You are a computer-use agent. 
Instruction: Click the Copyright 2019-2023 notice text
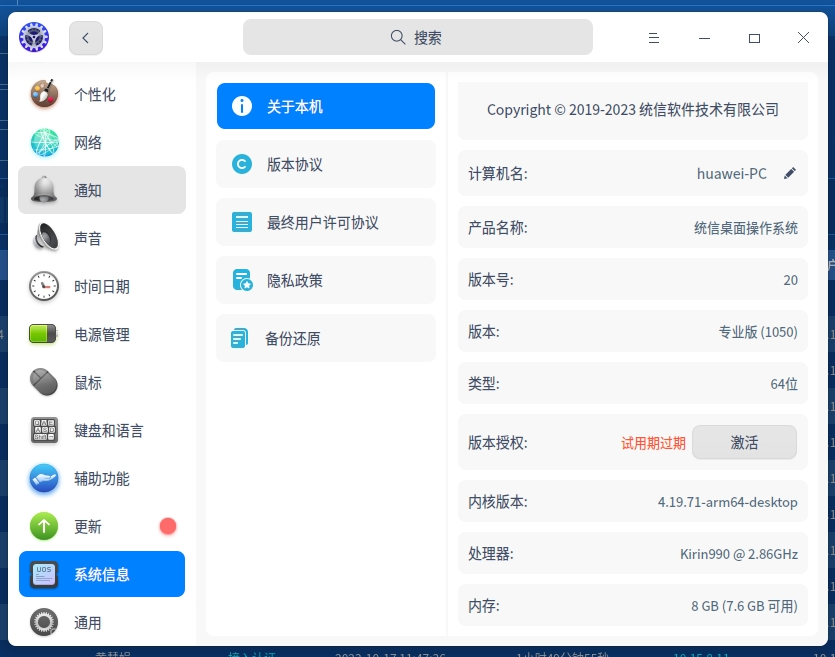click(x=633, y=110)
